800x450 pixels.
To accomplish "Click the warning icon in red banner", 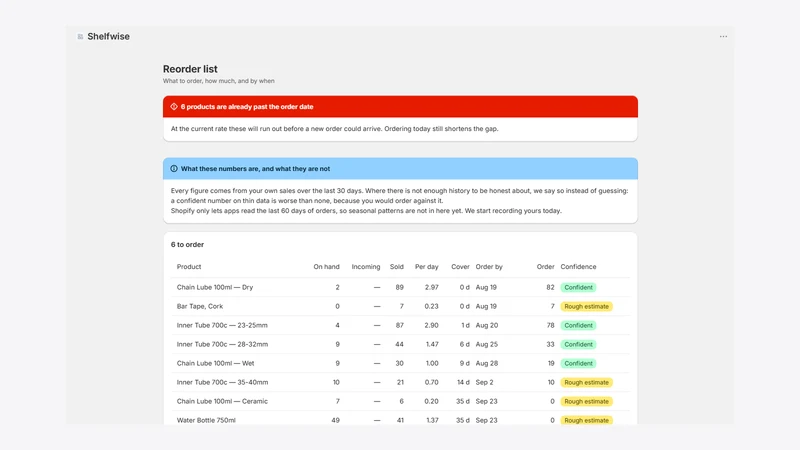I will pos(174,107).
